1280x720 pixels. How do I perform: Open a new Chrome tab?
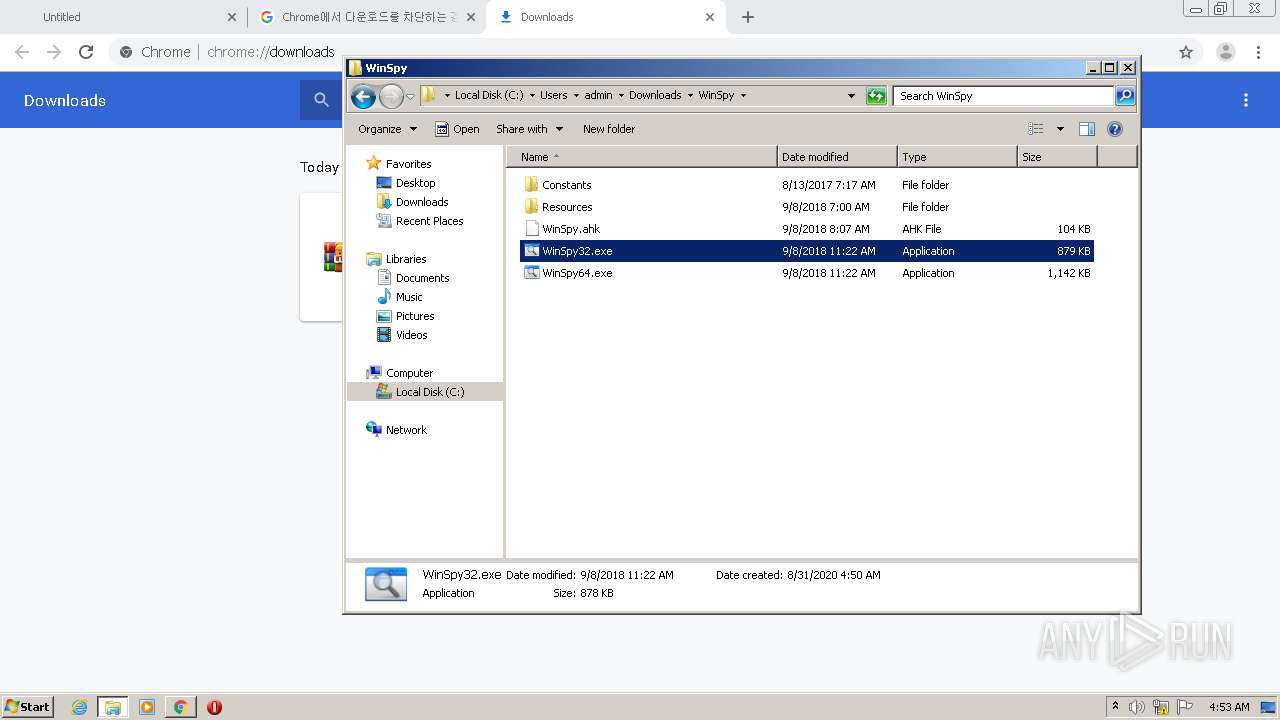[x=748, y=17]
